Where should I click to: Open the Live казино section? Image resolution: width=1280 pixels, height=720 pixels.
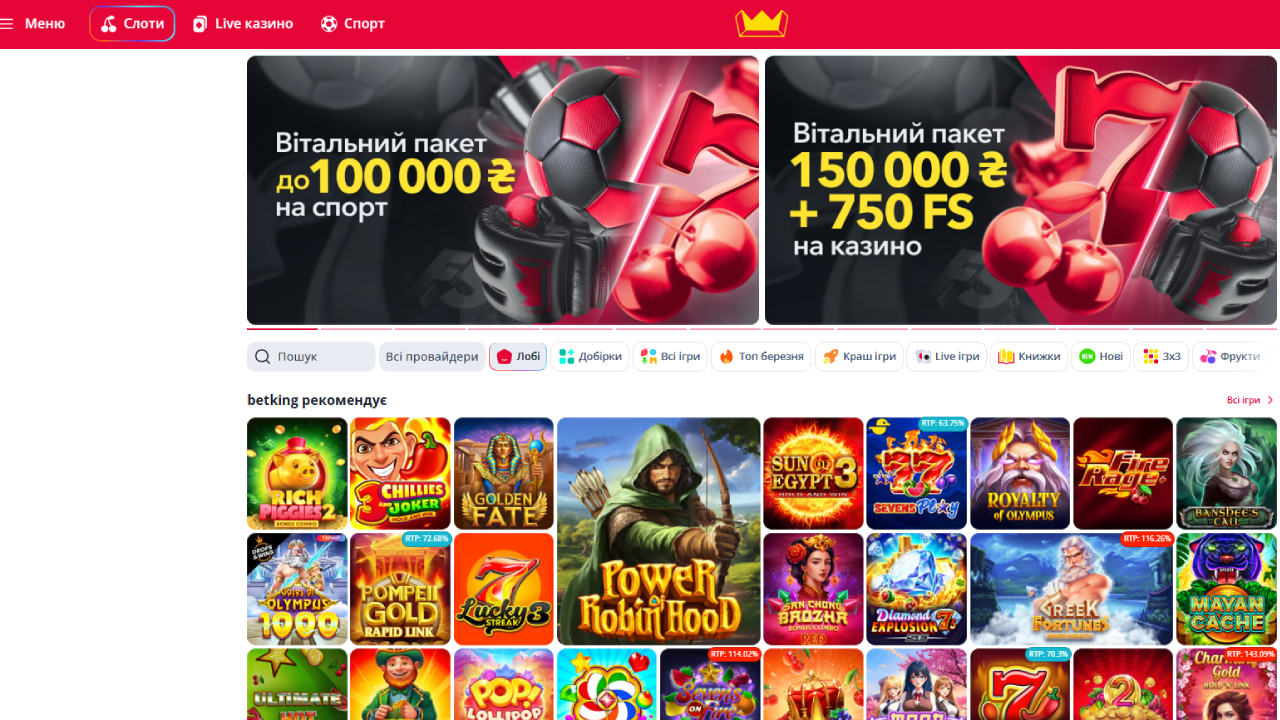coord(243,23)
